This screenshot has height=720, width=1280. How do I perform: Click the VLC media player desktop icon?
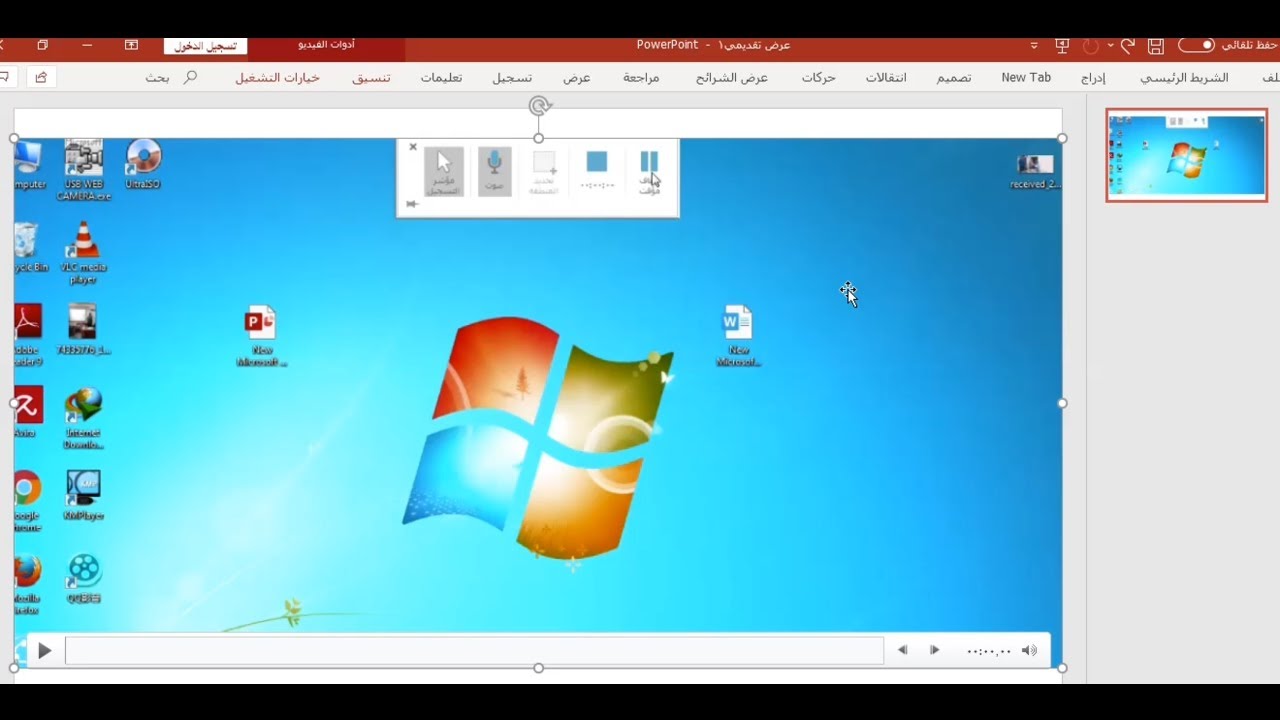(83, 254)
